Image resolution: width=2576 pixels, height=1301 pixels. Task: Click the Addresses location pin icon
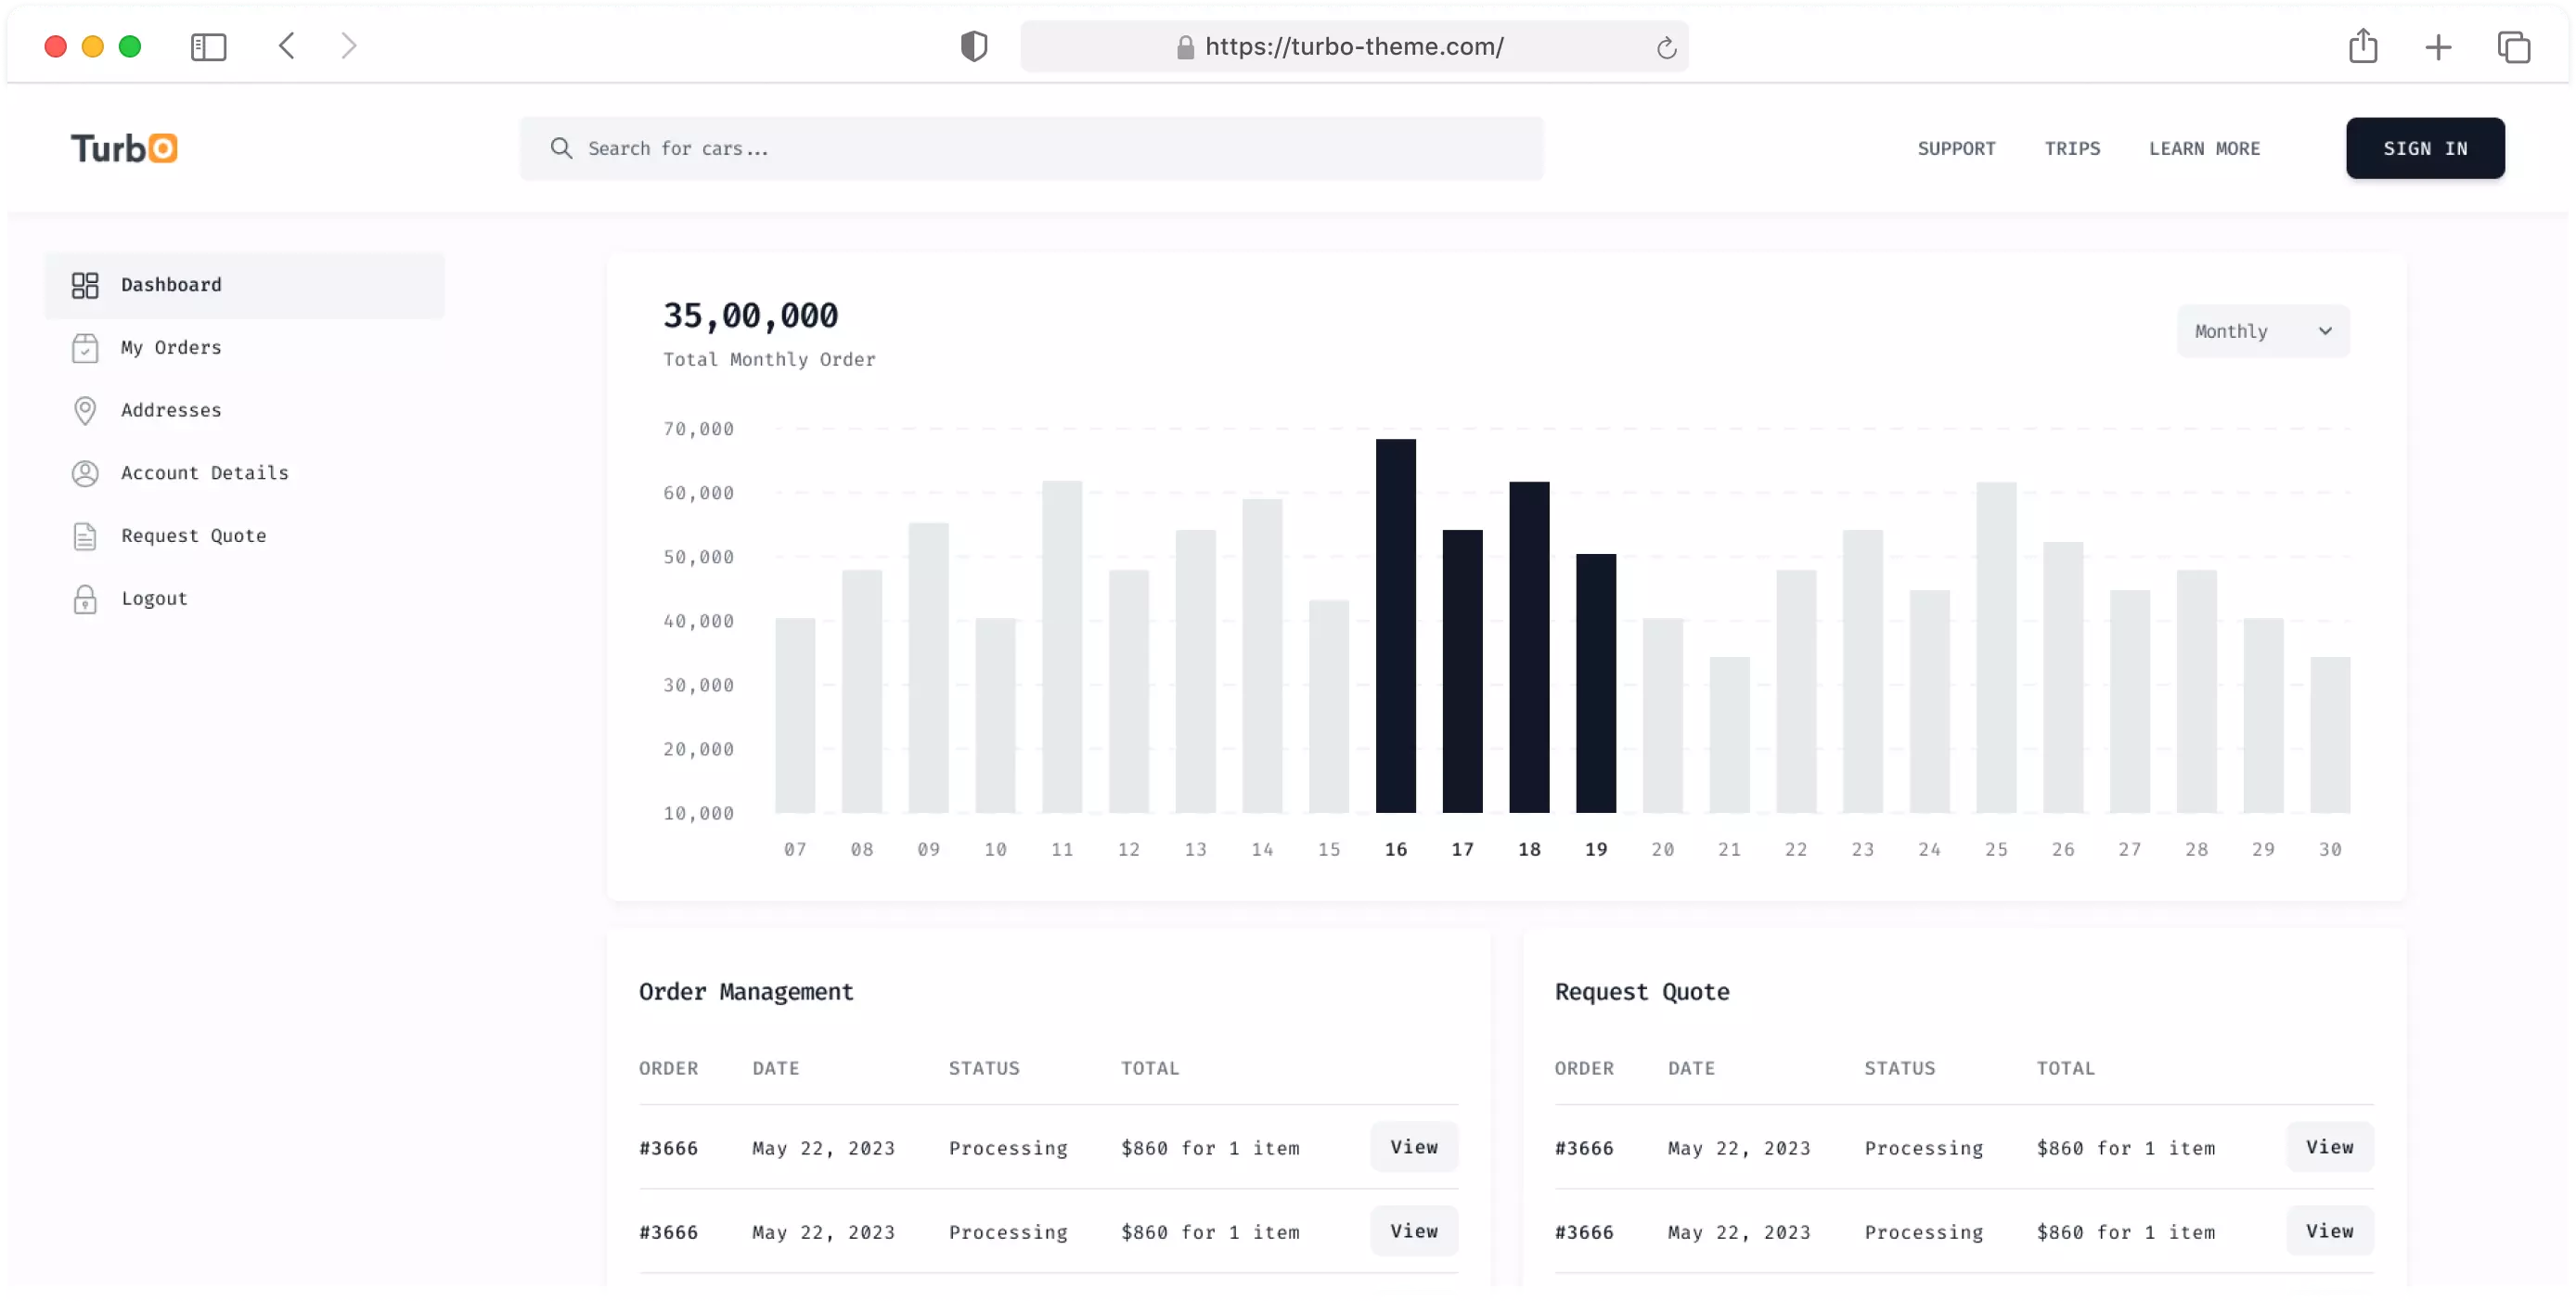(x=85, y=410)
